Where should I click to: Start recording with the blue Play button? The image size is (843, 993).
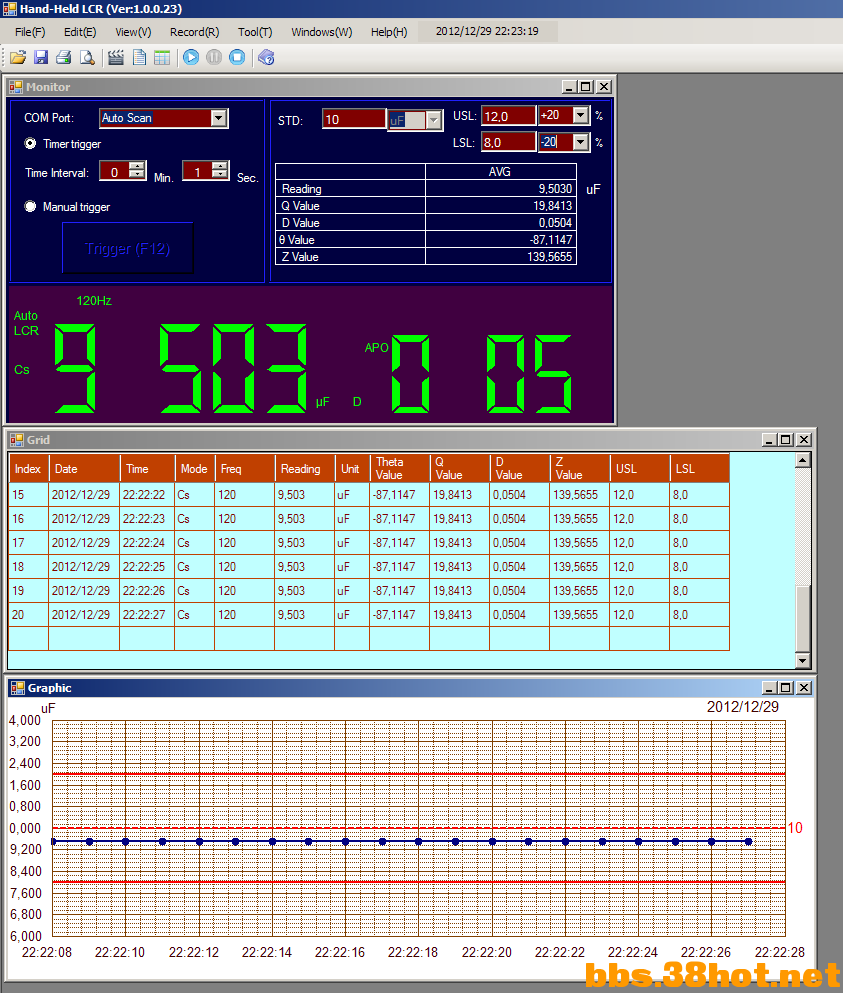[x=191, y=58]
